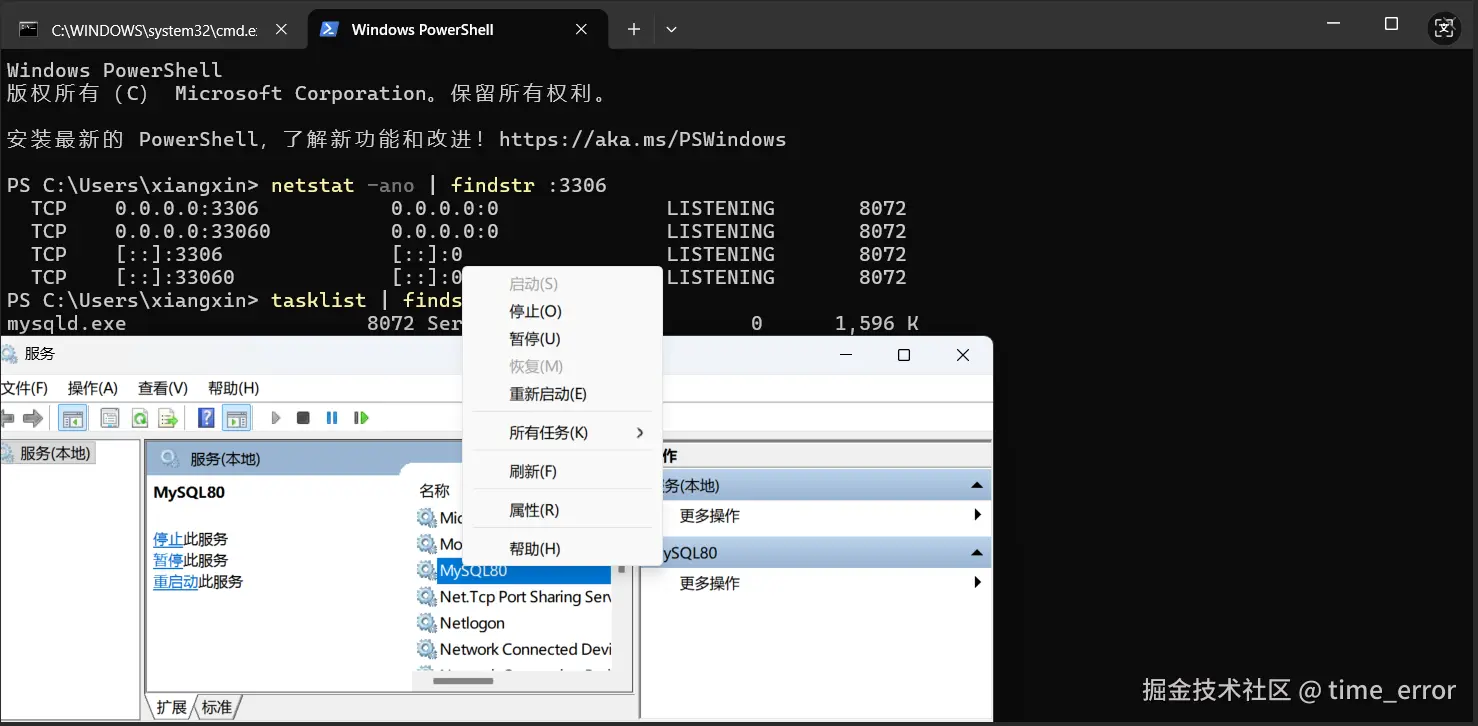
Task: Open the 文件(F) menu in Services
Action: click(24, 388)
